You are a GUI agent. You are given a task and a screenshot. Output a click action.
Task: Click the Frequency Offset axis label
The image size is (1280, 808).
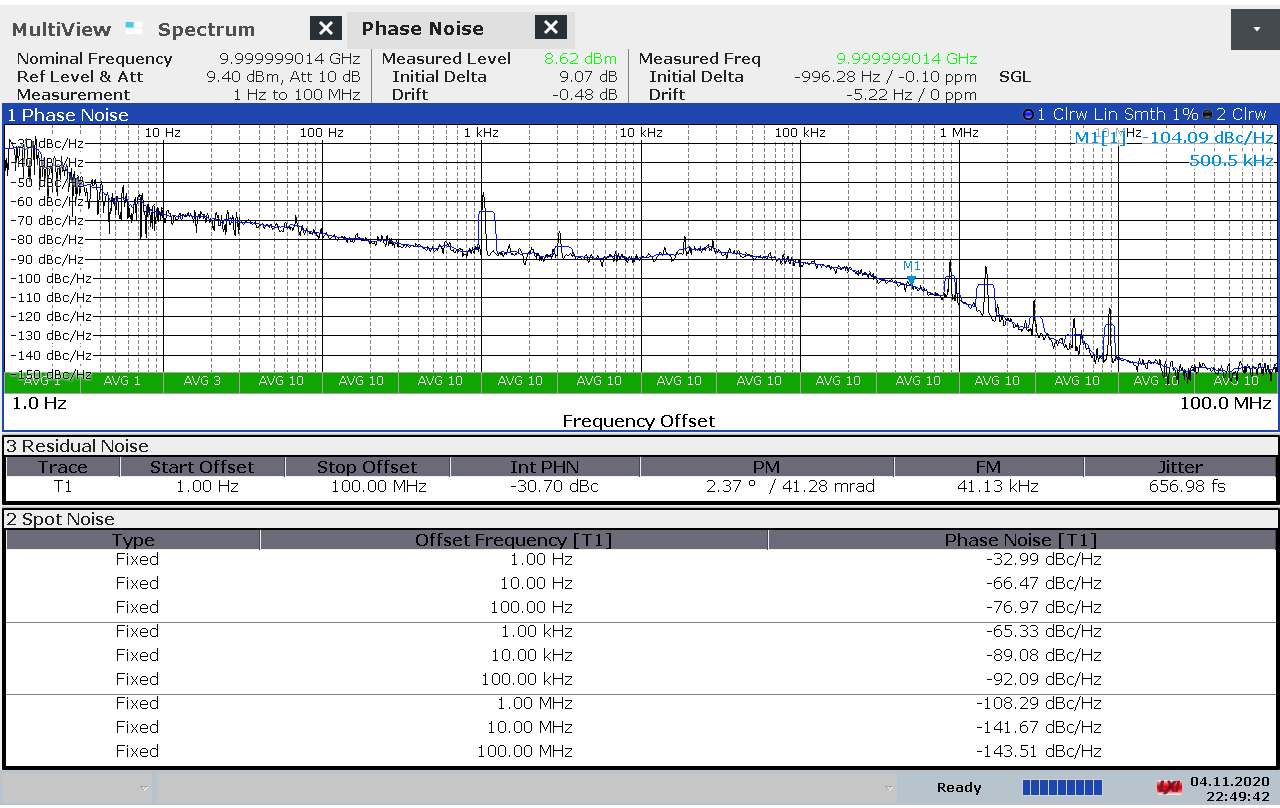point(638,421)
